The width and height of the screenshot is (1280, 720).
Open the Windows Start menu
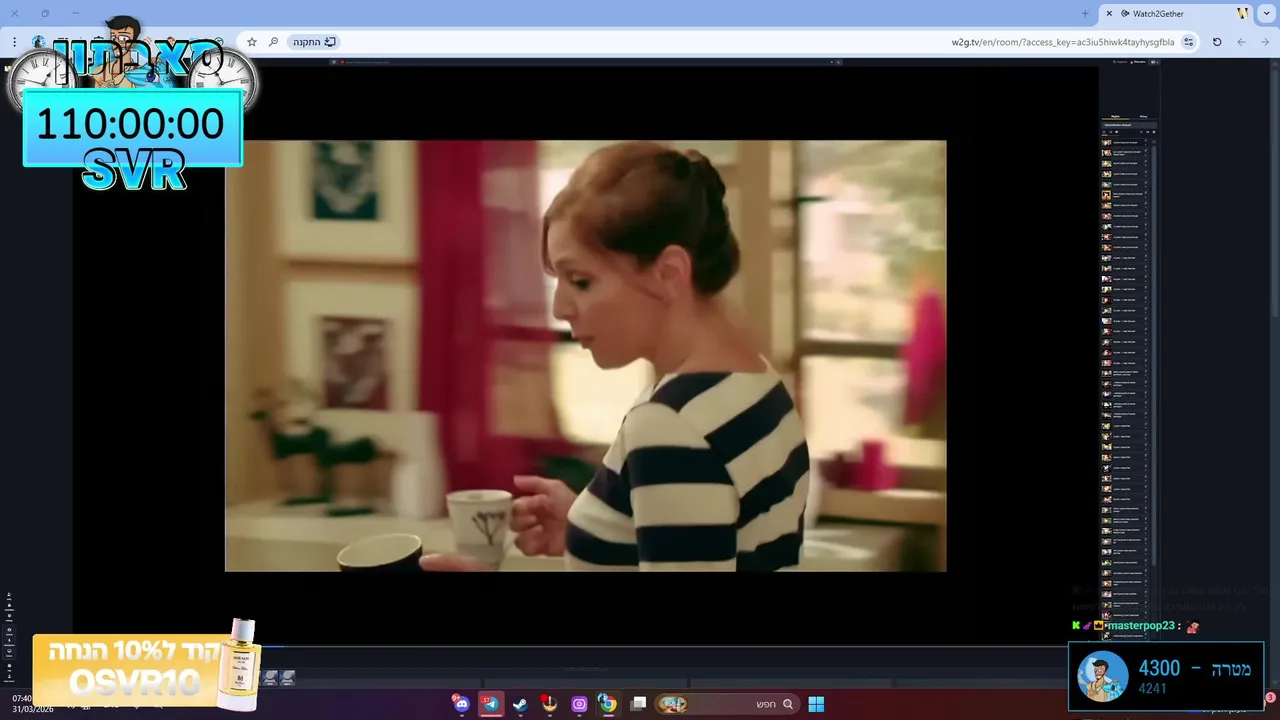pyautogui.click(x=816, y=704)
